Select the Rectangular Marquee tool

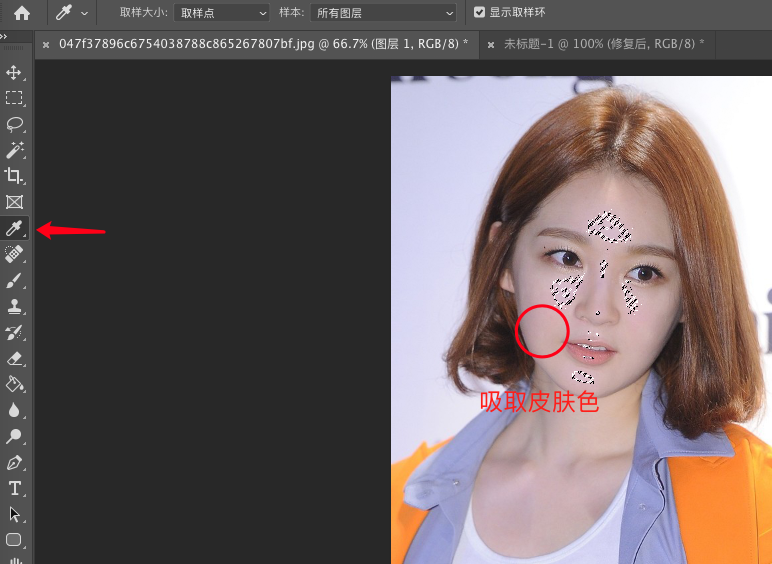(x=14, y=98)
